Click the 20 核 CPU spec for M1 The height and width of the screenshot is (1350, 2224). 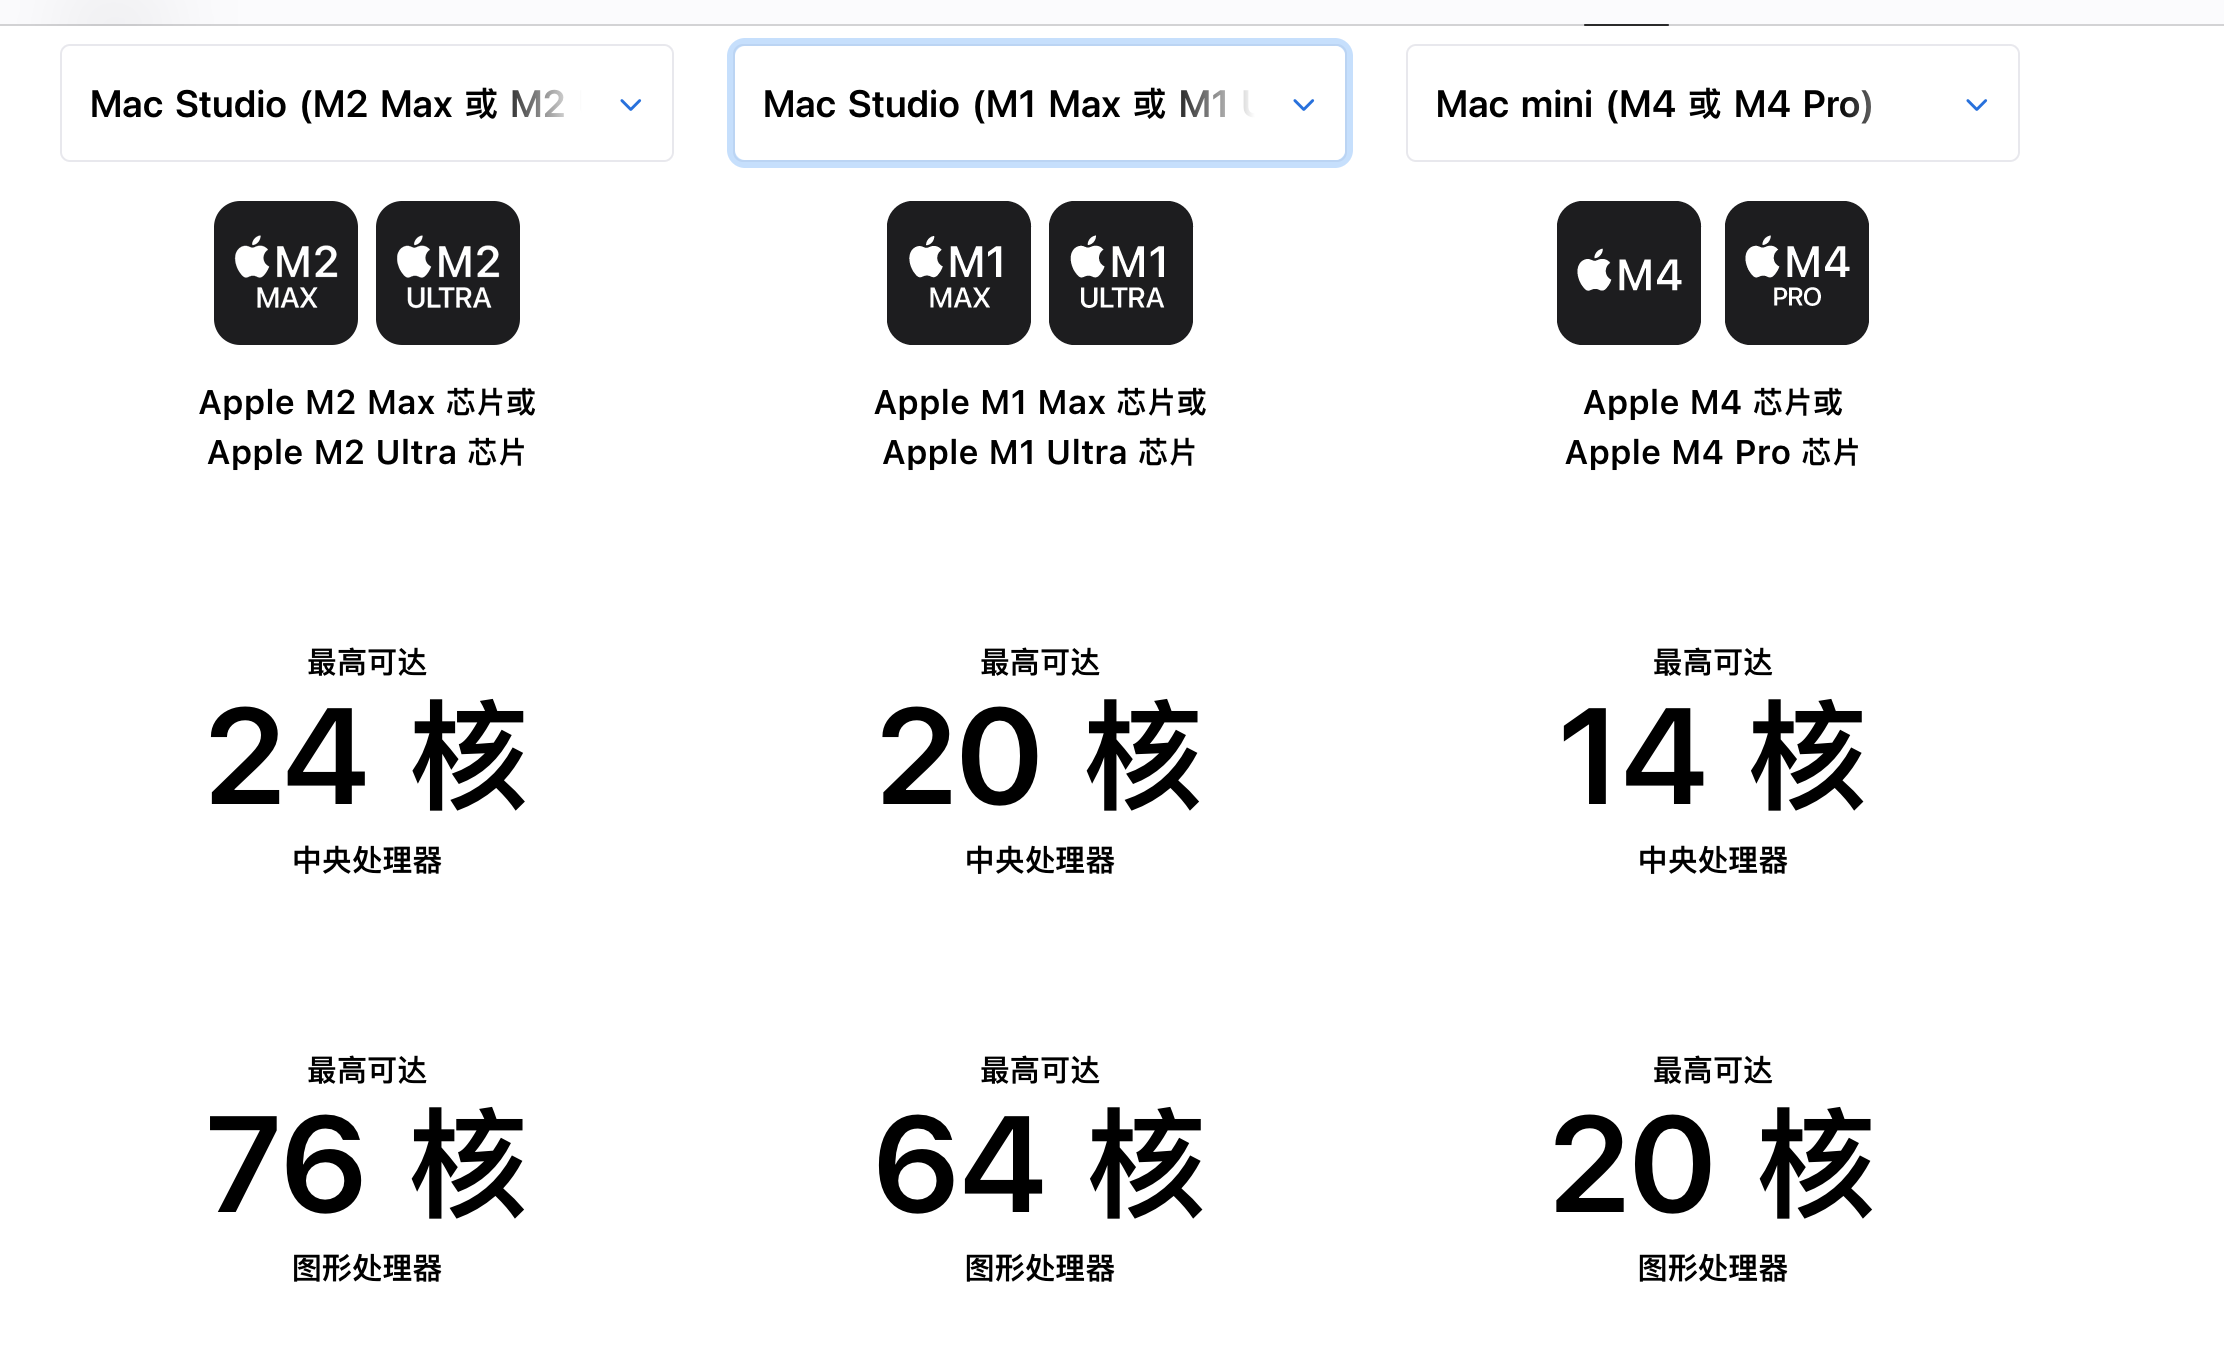click(1040, 756)
